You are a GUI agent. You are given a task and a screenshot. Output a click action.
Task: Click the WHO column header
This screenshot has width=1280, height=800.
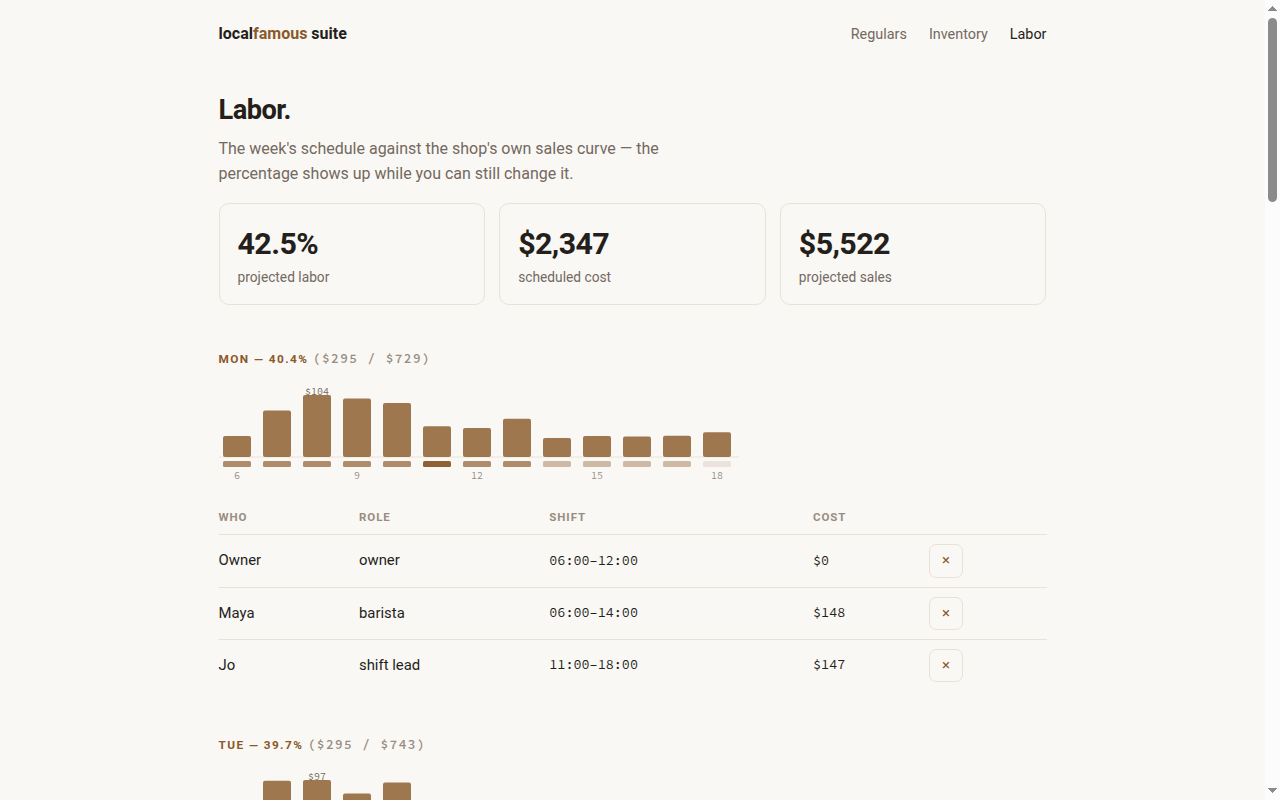tap(233, 517)
